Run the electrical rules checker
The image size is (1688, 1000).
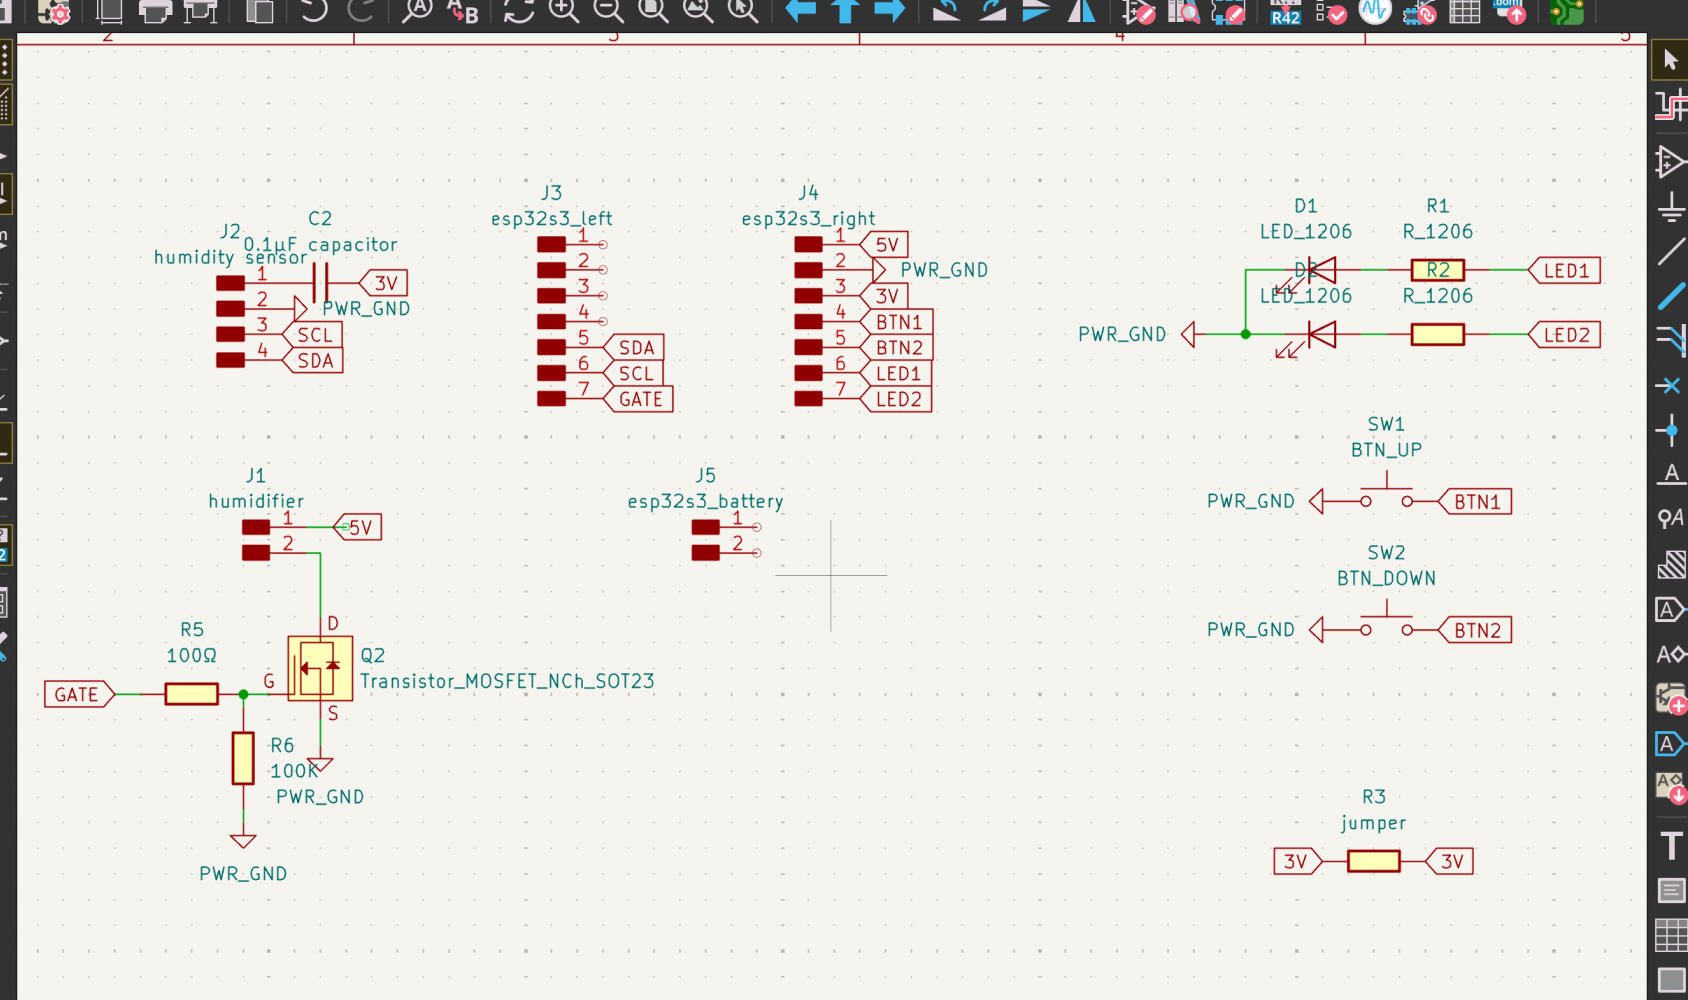tap(1331, 12)
